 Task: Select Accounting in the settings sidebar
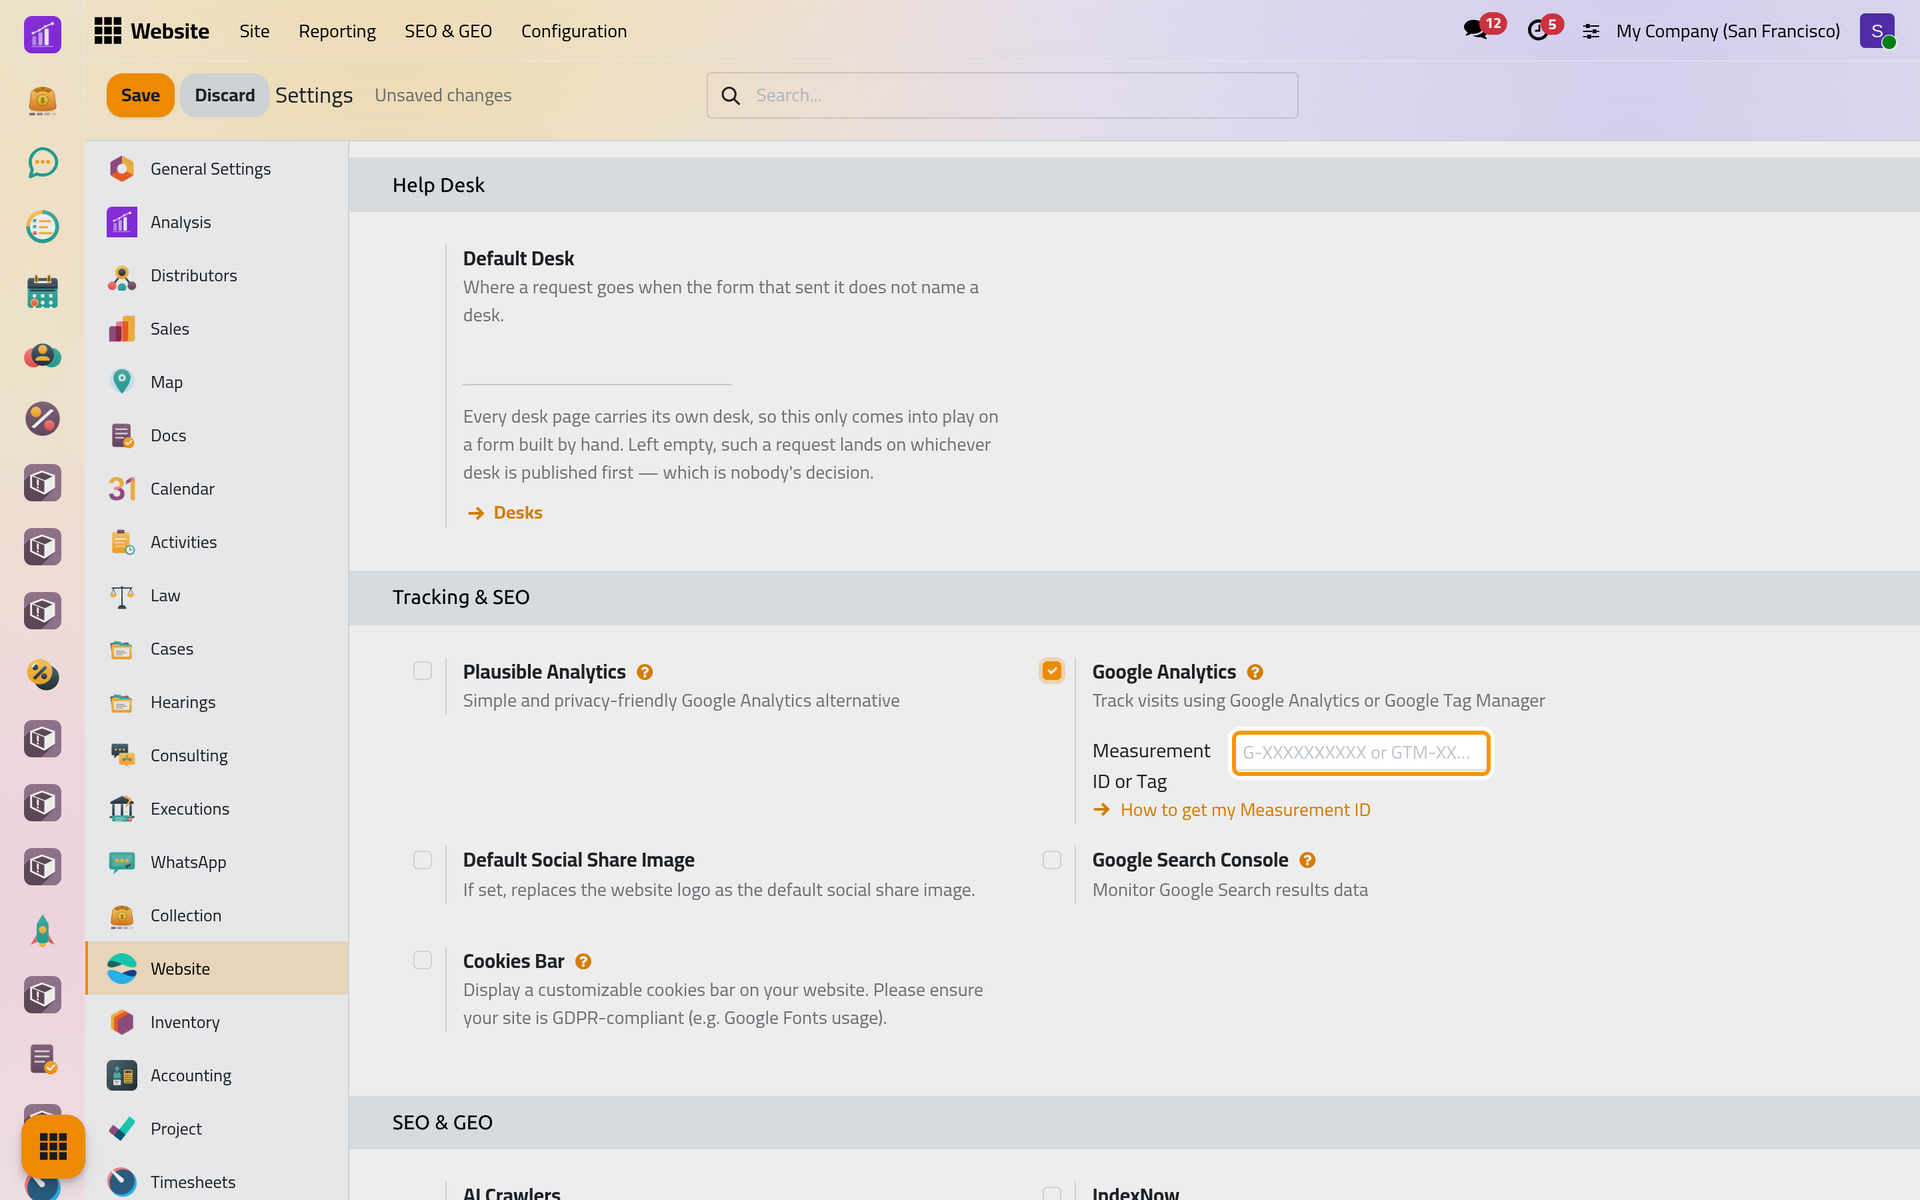(x=217, y=1075)
